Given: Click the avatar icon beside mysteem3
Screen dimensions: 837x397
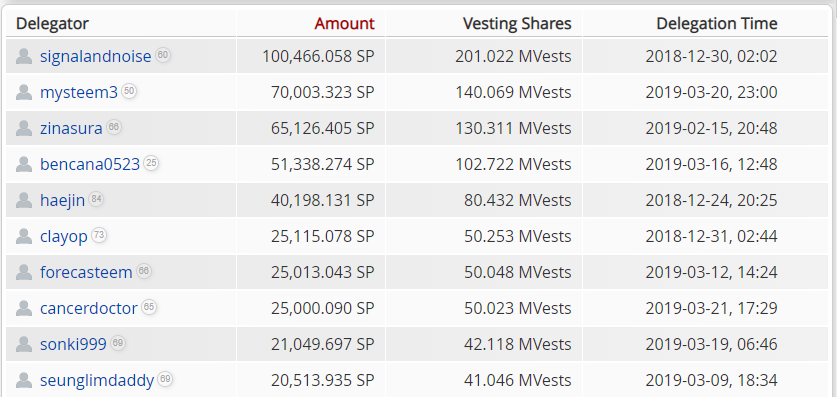Looking at the screenshot, I should click(x=24, y=92).
